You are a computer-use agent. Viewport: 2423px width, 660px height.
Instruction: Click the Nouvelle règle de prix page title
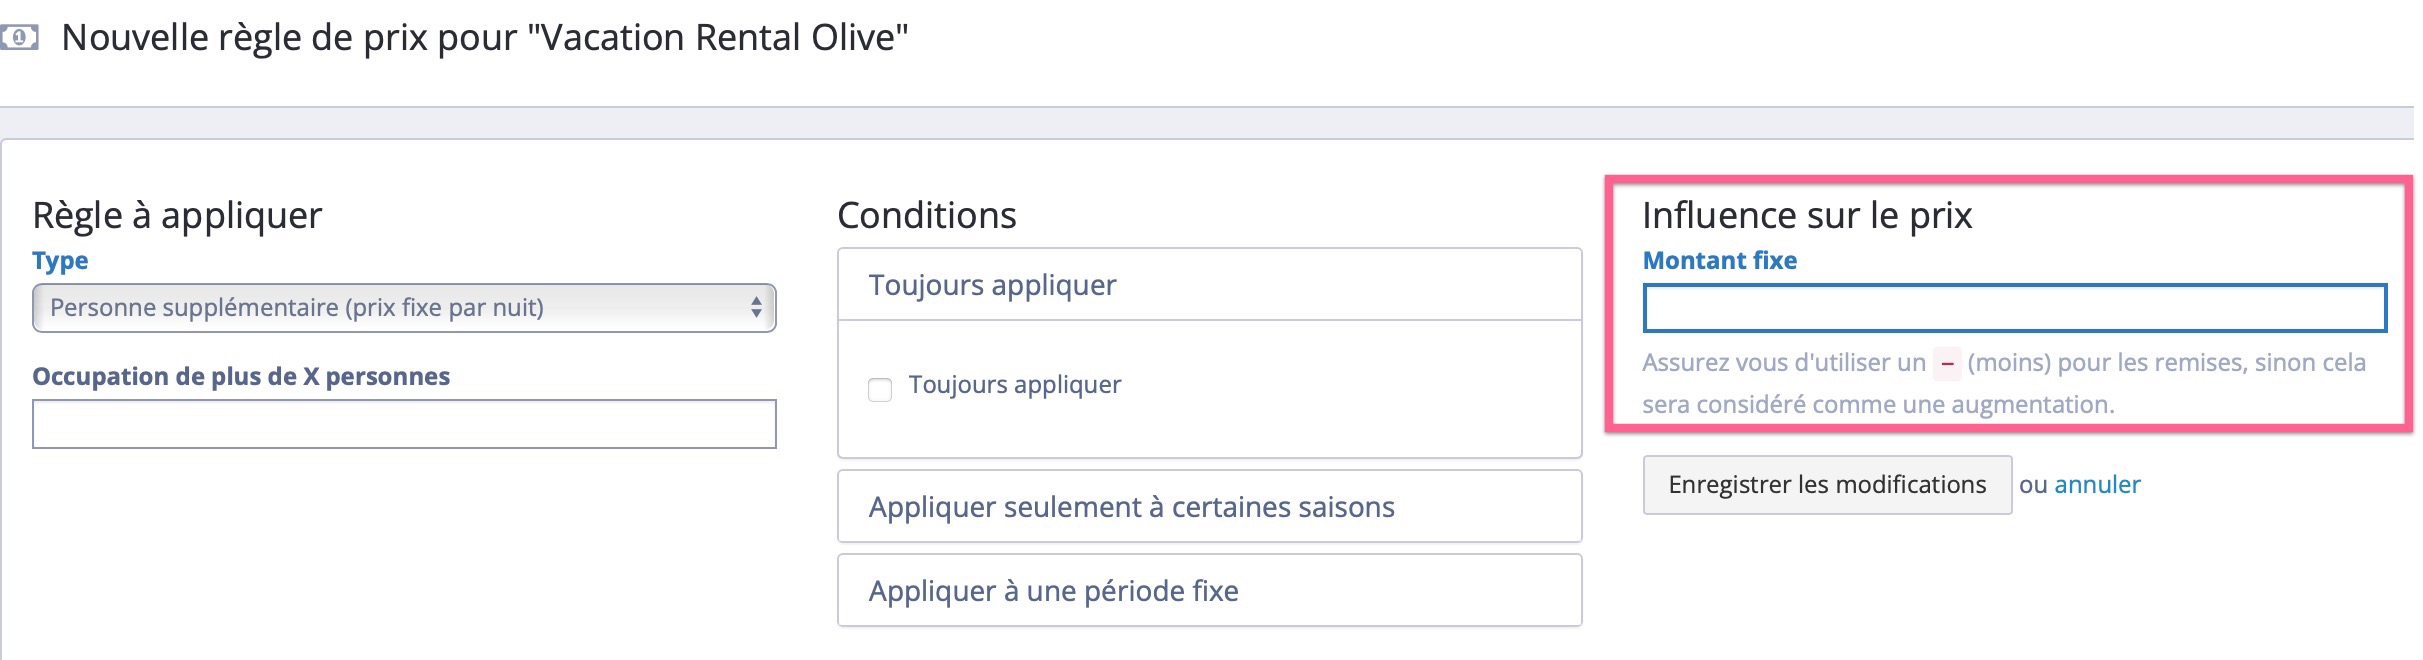pyautogui.click(x=485, y=38)
